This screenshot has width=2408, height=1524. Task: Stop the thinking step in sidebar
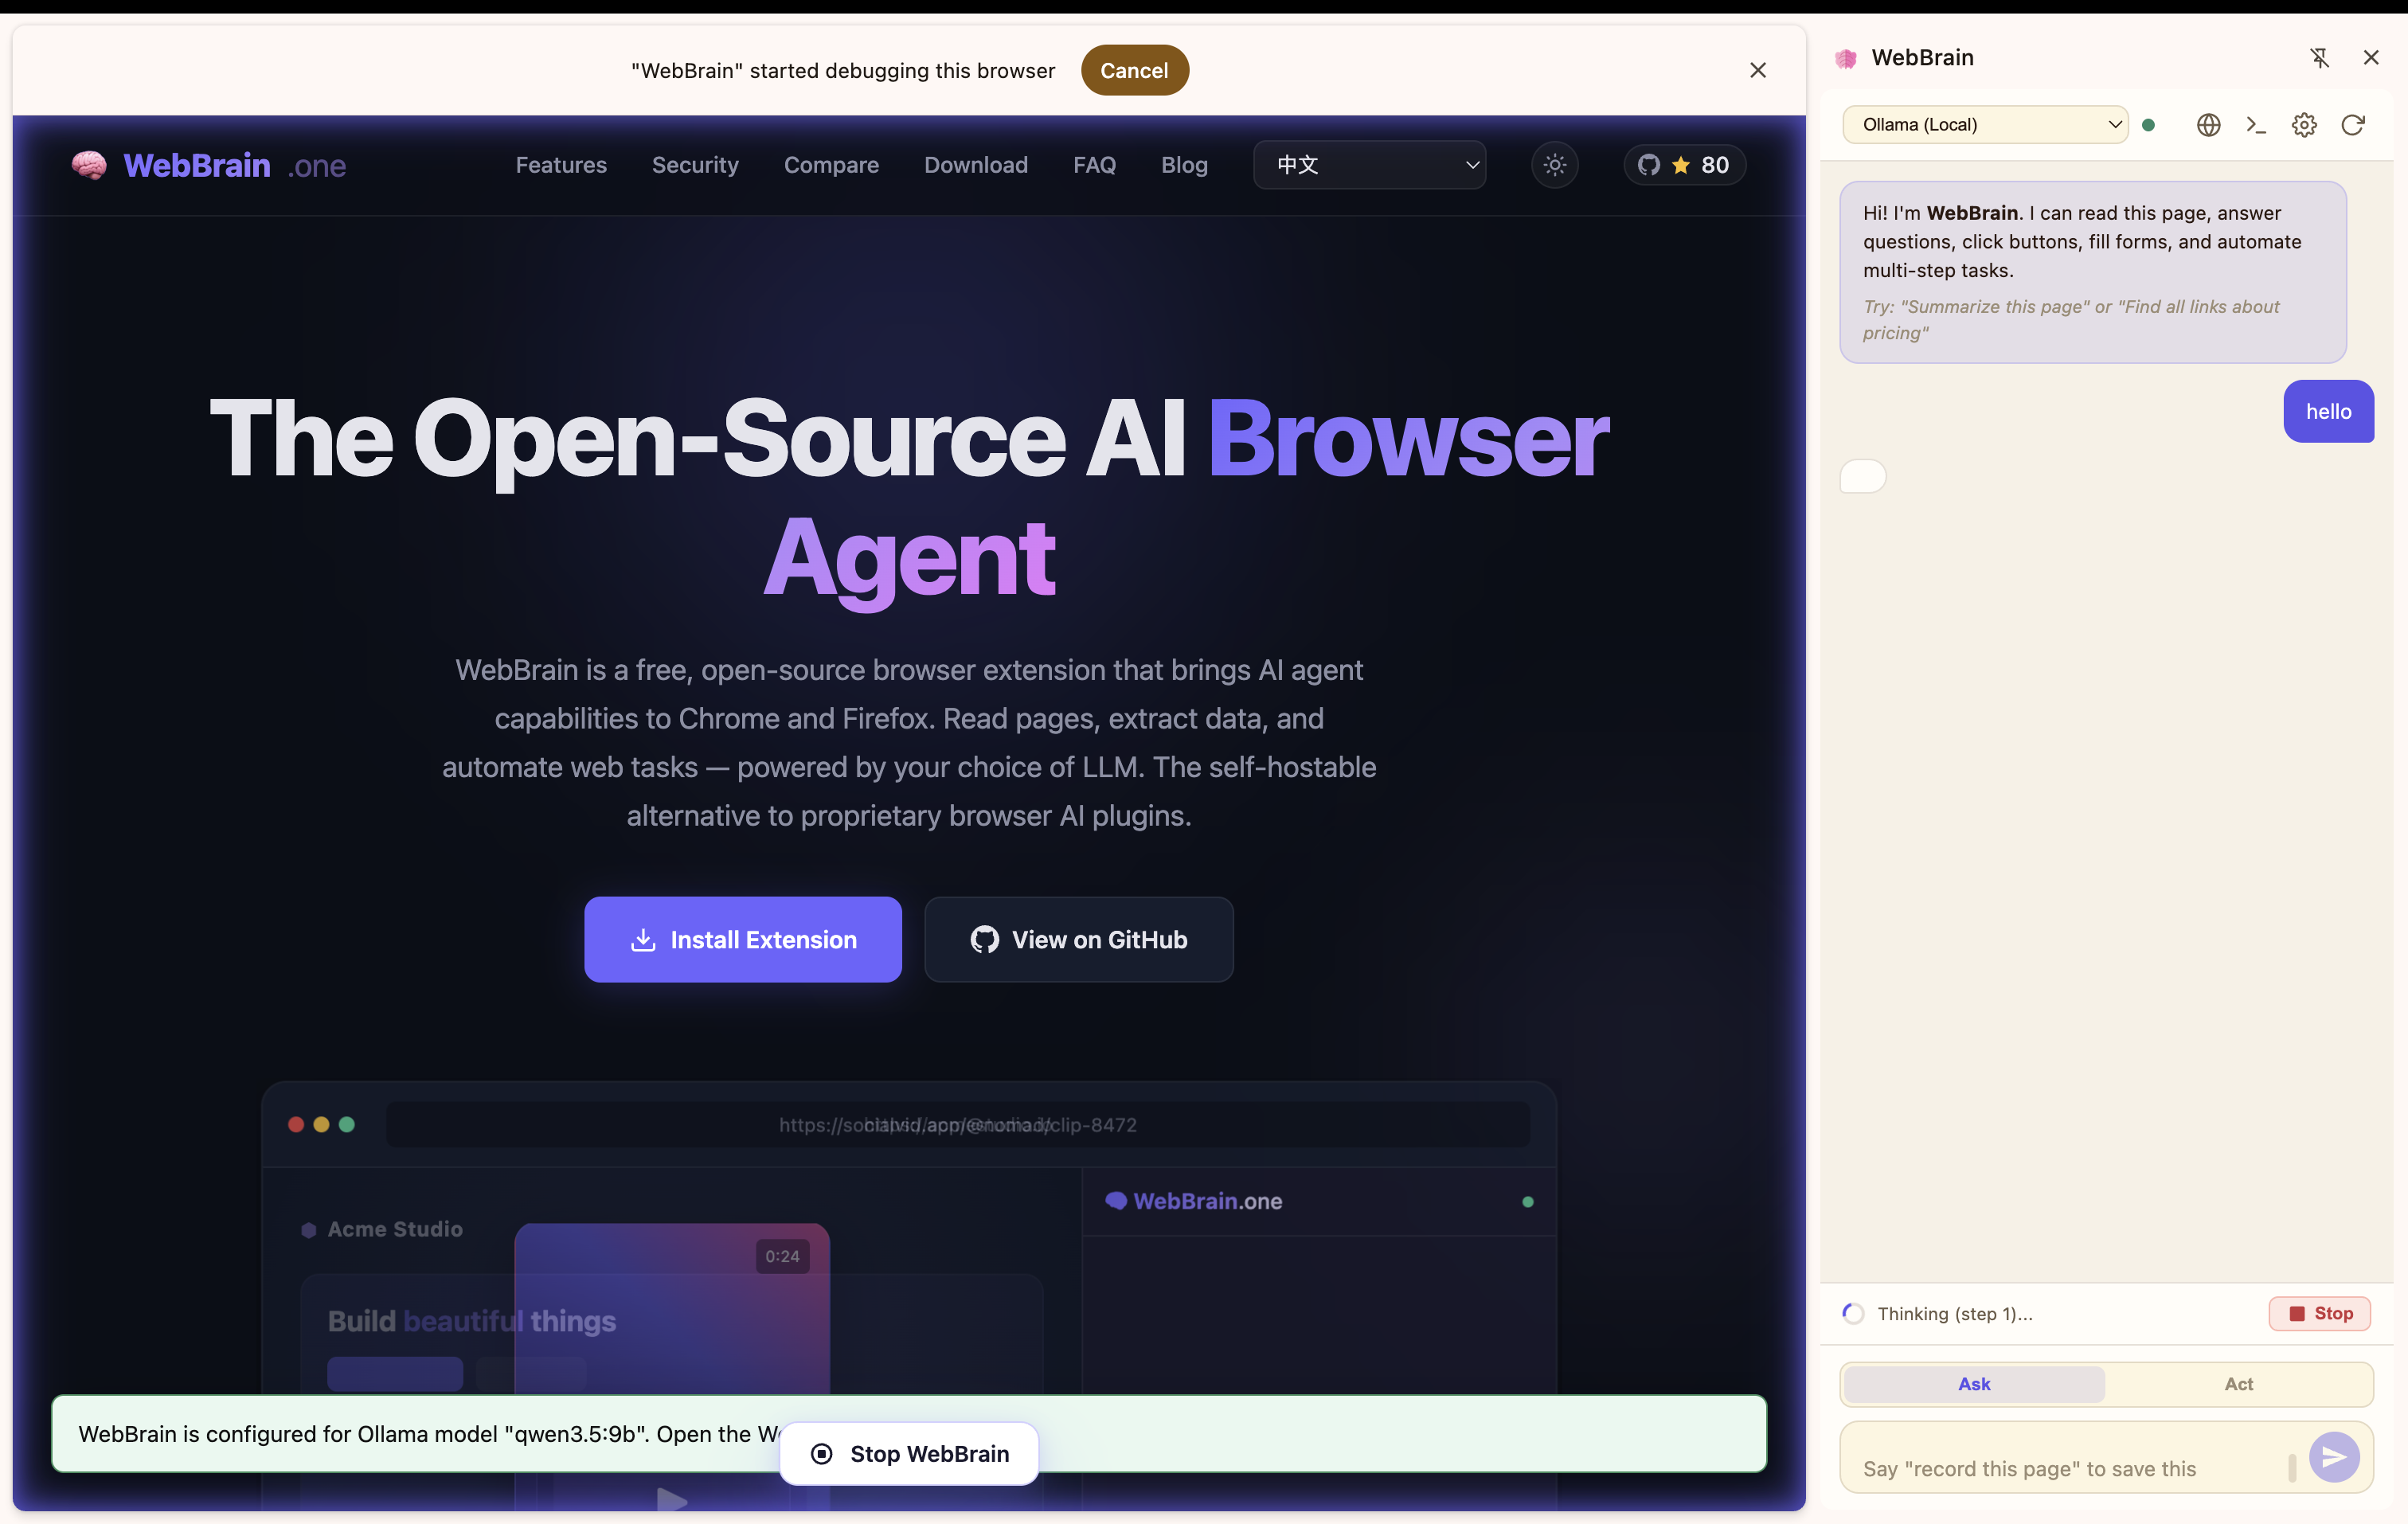click(x=2319, y=1313)
